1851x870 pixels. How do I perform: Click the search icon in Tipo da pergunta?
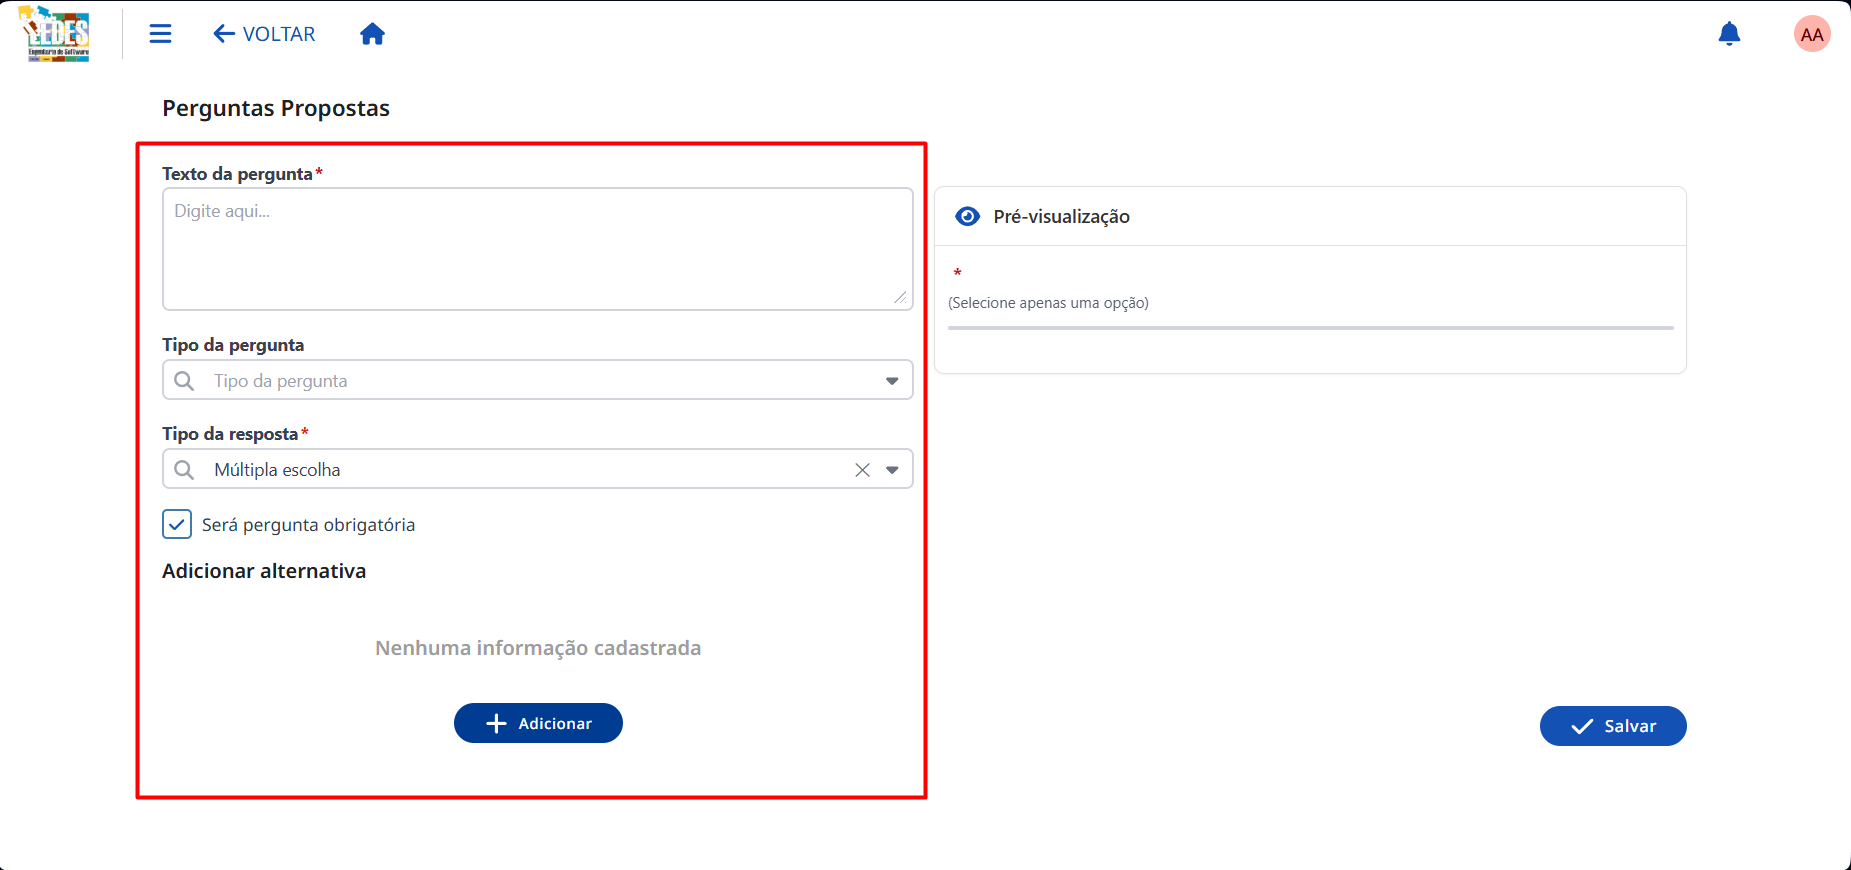pos(184,381)
